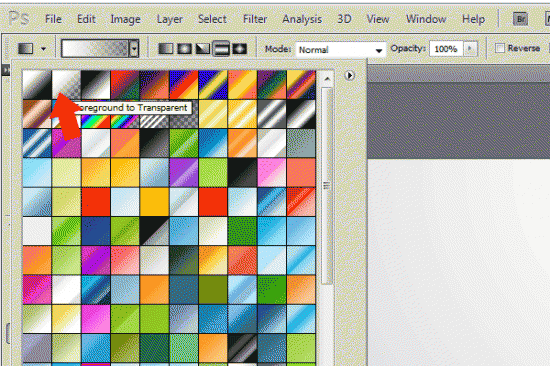Screen dimensions: 550x366
Task: Launch Bridge with the Br icon
Action: click(x=520, y=19)
